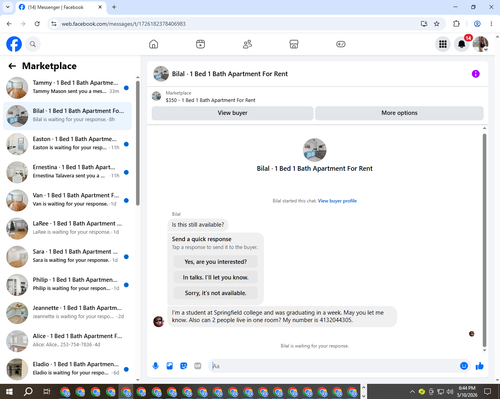Send a thumbs up like
The image size is (500, 399).
click(480, 366)
